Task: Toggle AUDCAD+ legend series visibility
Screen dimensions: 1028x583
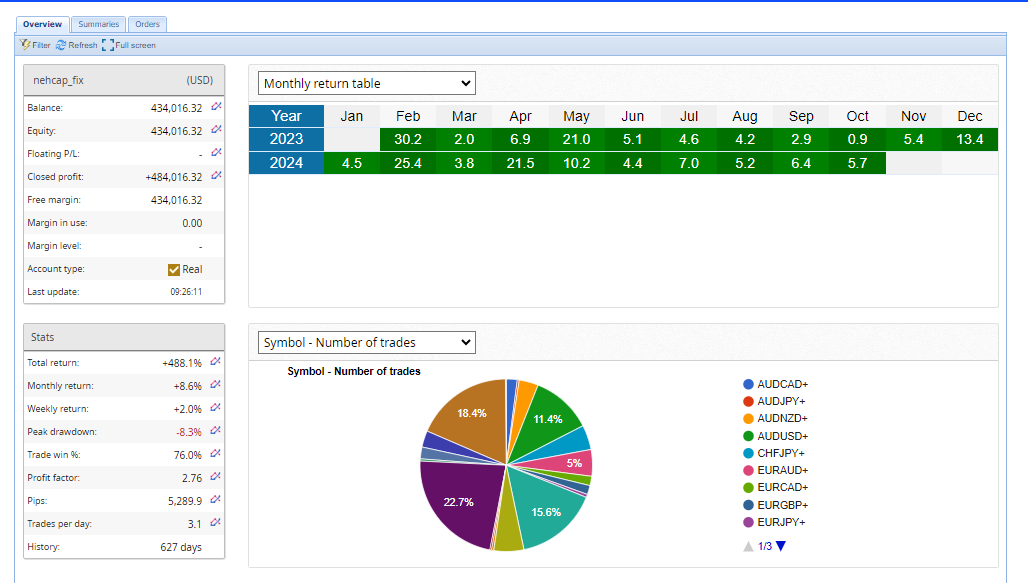Action: point(749,384)
